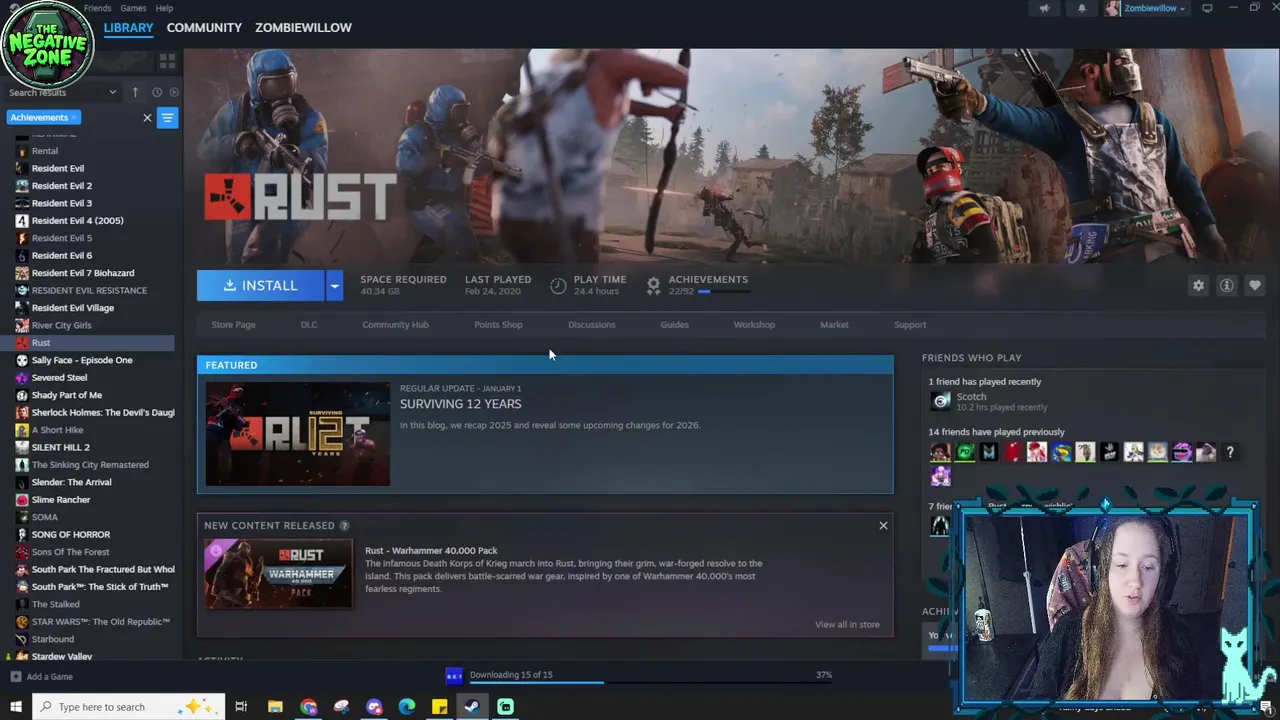Select Resident Evil Village in game list
This screenshot has height=720, width=1280.
[72, 308]
